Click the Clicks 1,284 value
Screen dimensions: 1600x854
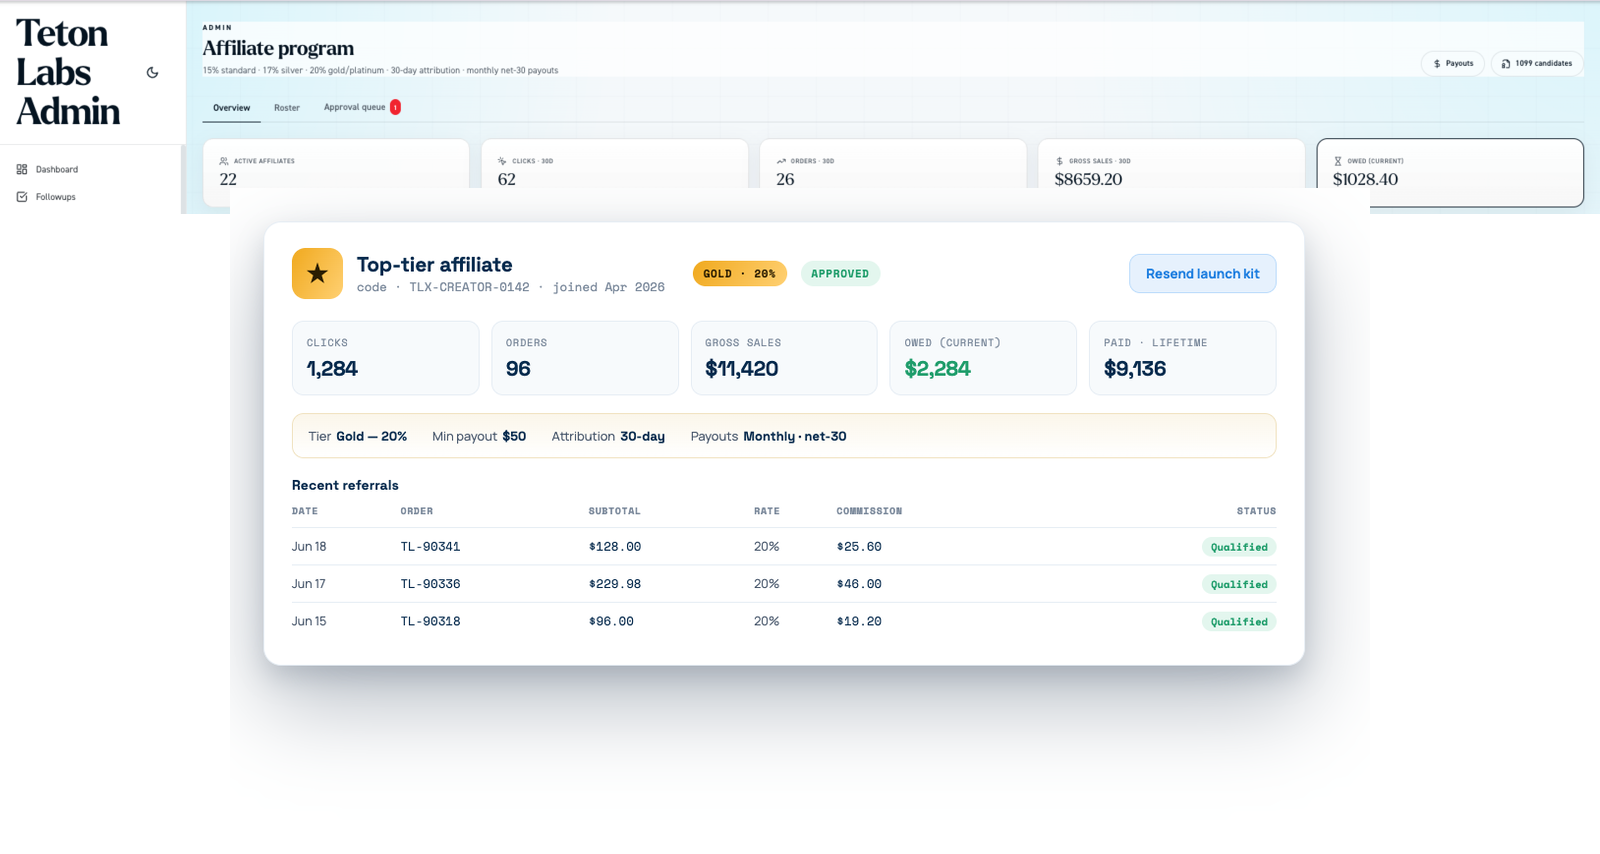(x=332, y=369)
